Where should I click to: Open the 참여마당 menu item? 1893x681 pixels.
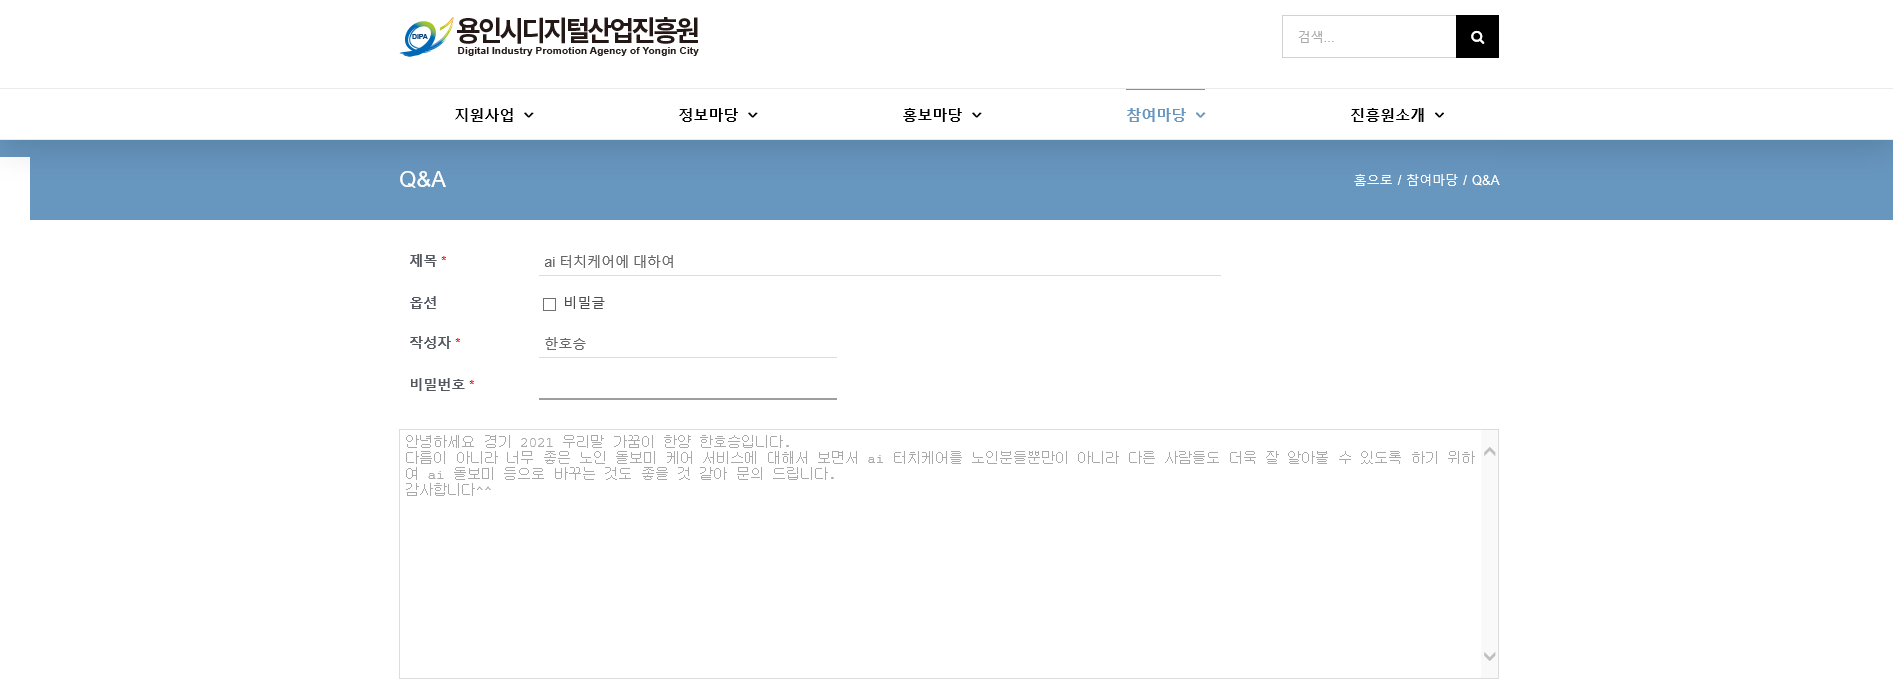1156,115
